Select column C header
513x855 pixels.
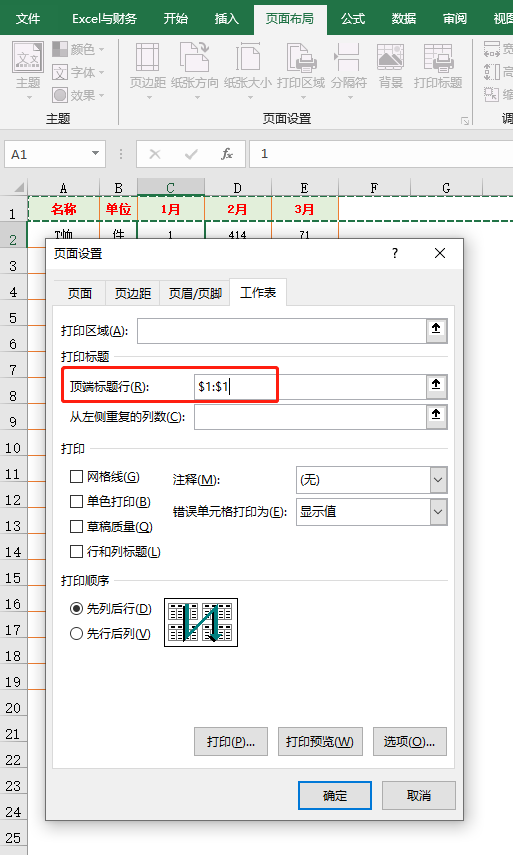pyautogui.click(x=171, y=188)
